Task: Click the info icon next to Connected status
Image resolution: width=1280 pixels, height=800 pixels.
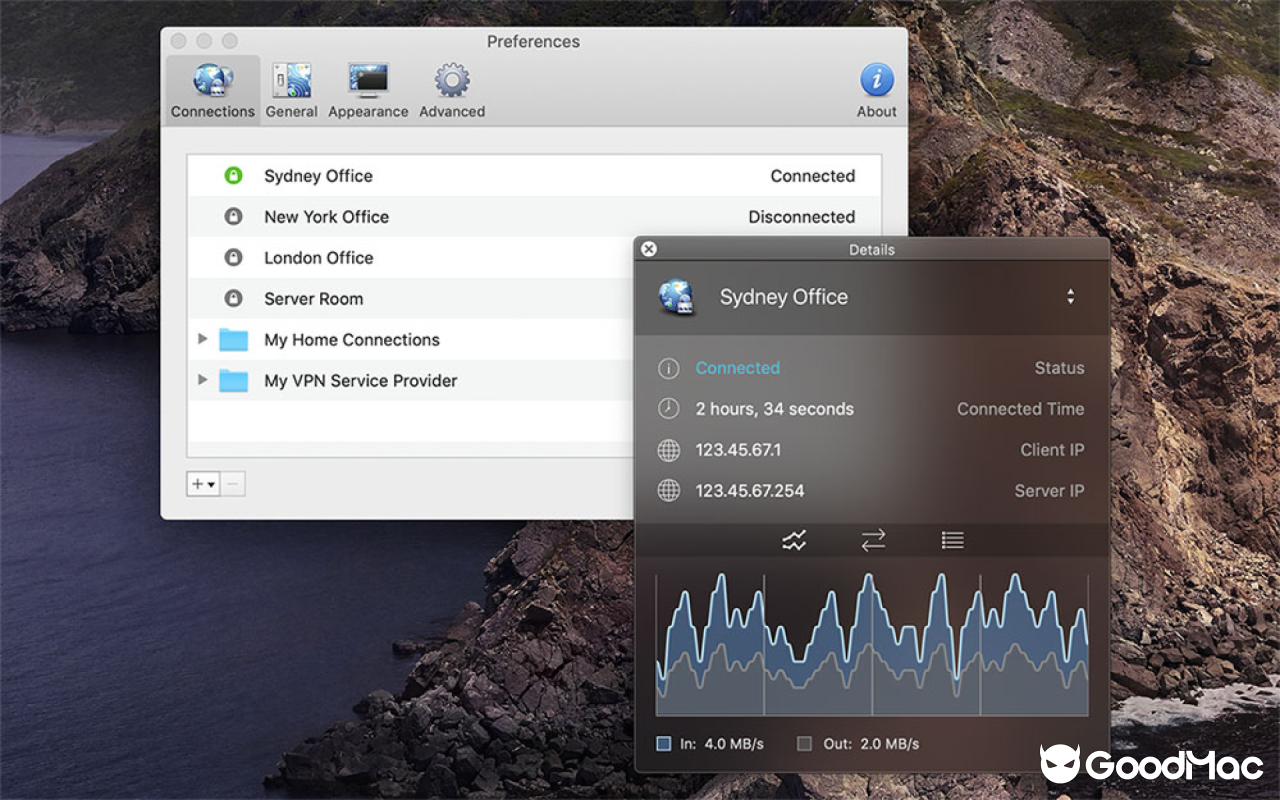Action: click(x=668, y=368)
